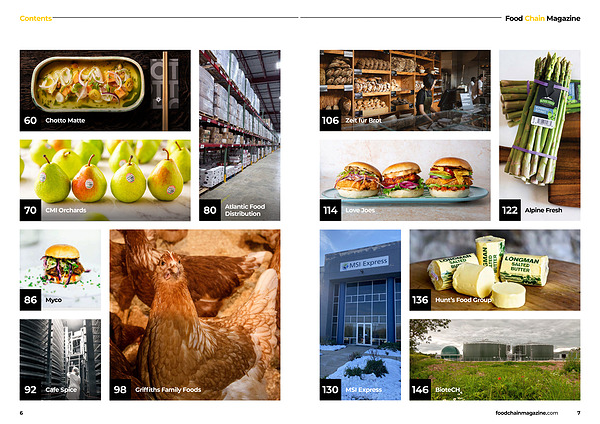Open the Zeit für Brot bakery image
Image resolution: width=600 pixels, height=424 pixels.
click(x=405, y=90)
